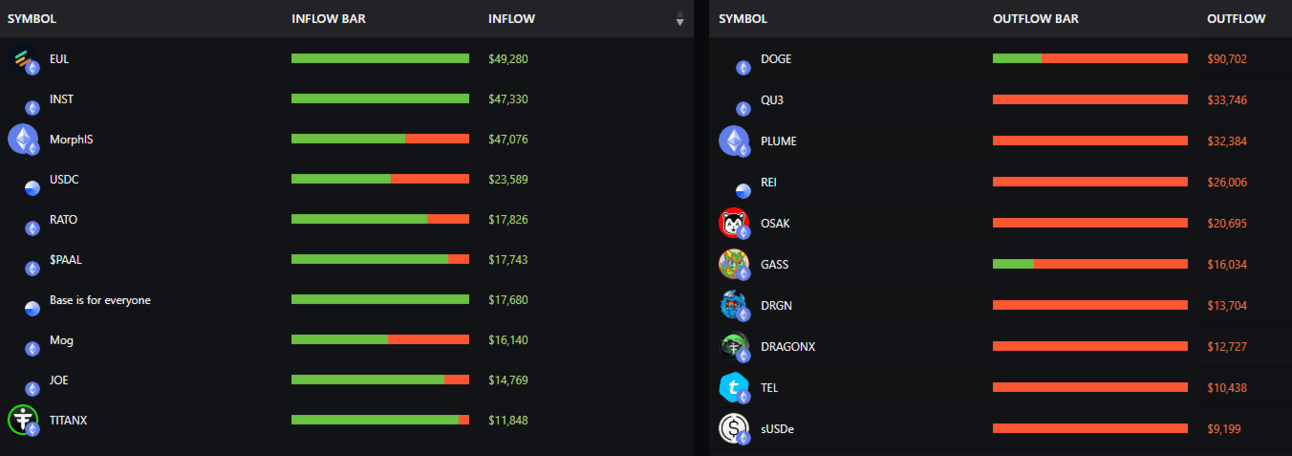Viewport: 1292px width, 456px height.
Task: Click the TITANX token icon
Action: tap(23, 420)
